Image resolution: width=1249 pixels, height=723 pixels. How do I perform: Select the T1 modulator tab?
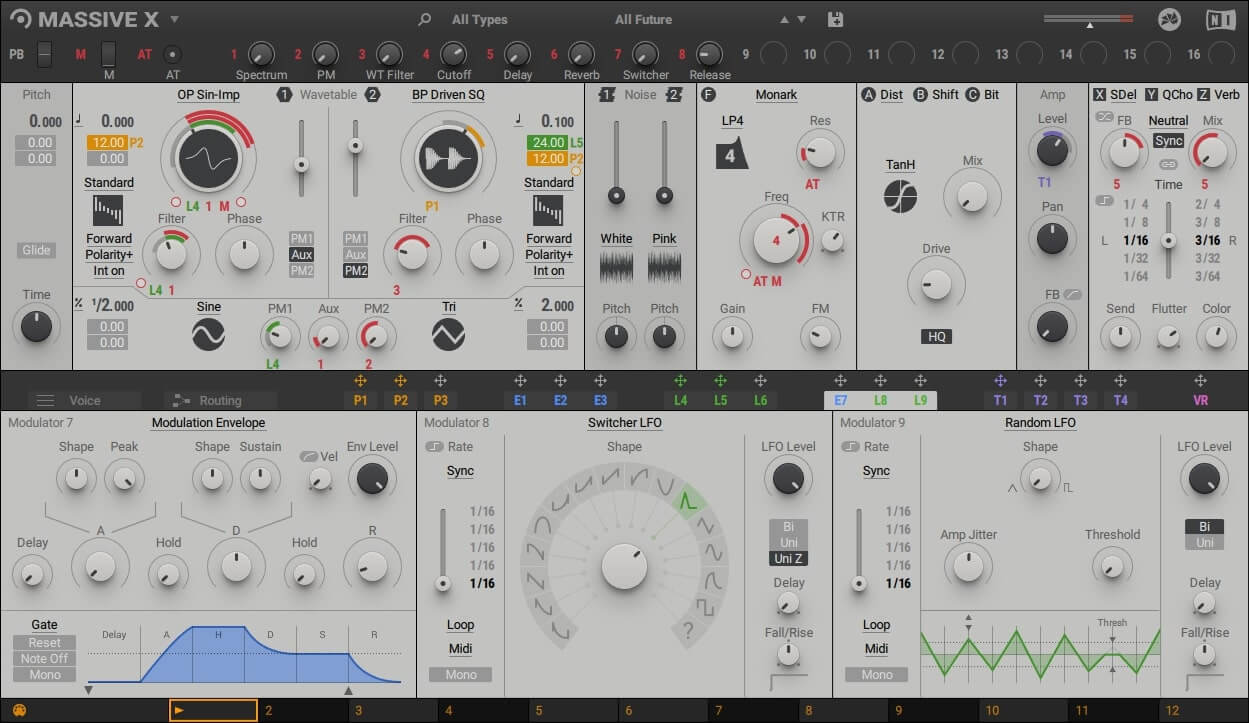point(1000,399)
